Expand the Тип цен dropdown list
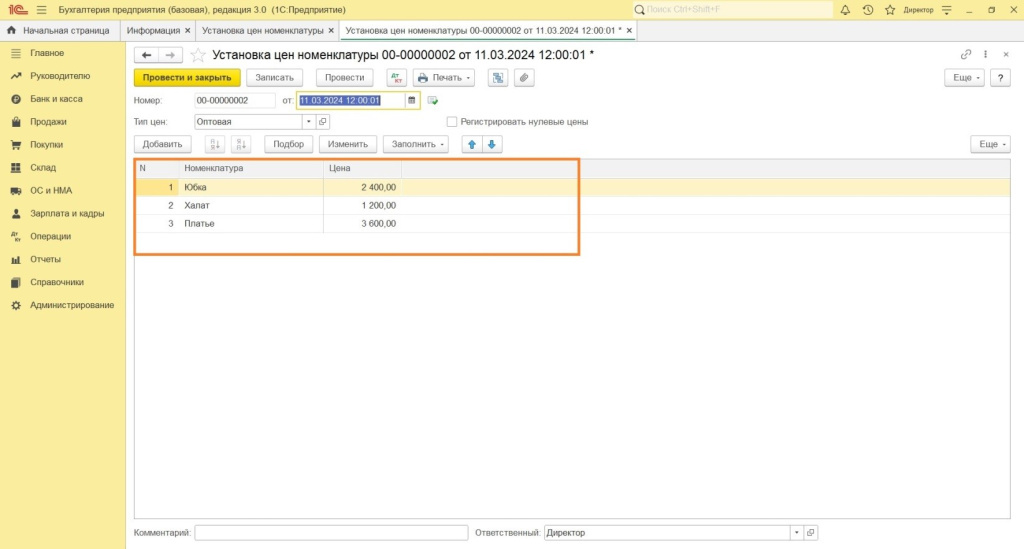Image resolution: width=1024 pixels, height=549 pixels. pos(309,122)
